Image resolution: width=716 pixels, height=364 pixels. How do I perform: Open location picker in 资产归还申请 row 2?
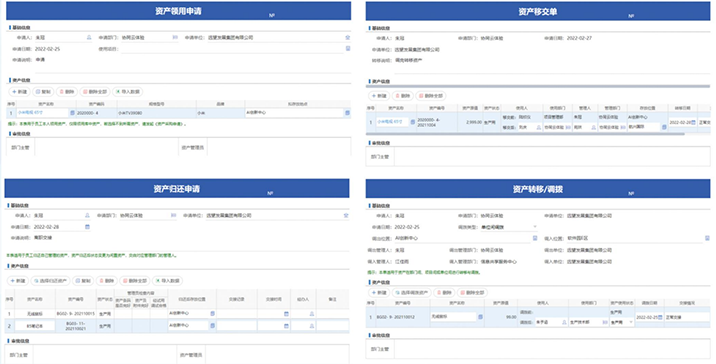click(212, 326)
